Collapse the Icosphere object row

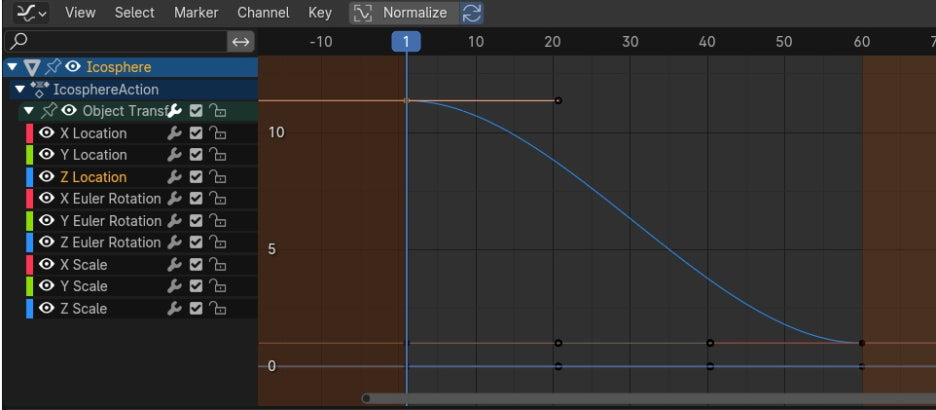13,67
